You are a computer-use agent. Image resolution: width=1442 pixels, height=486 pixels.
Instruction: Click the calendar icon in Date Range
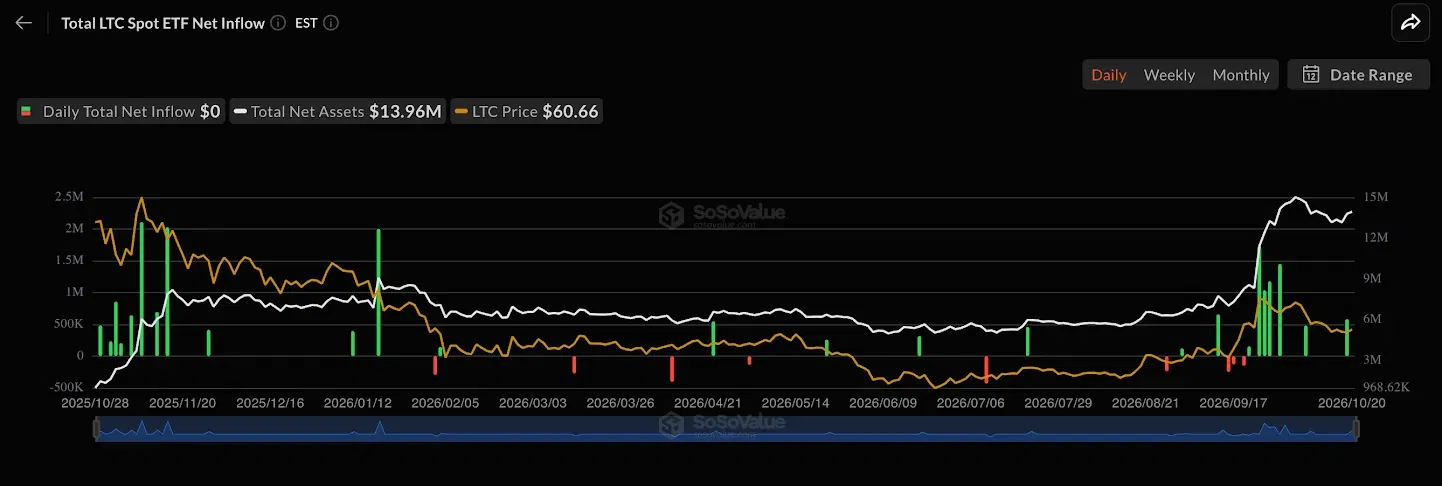1311,75
